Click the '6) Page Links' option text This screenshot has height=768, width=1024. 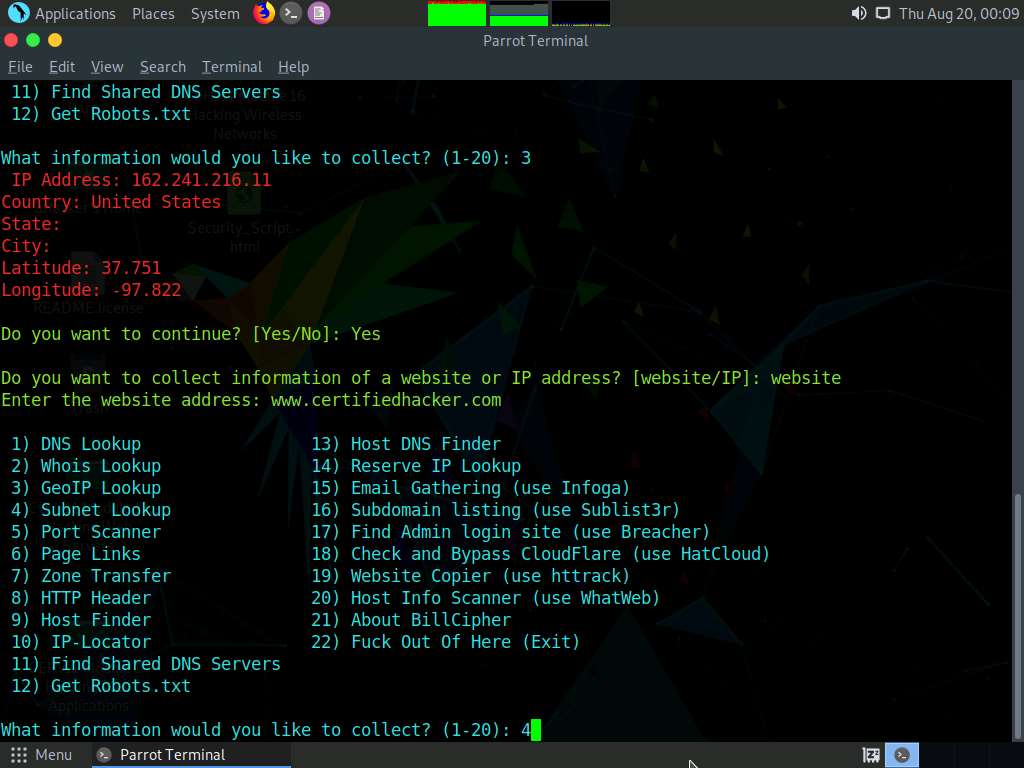pos(76,554)
